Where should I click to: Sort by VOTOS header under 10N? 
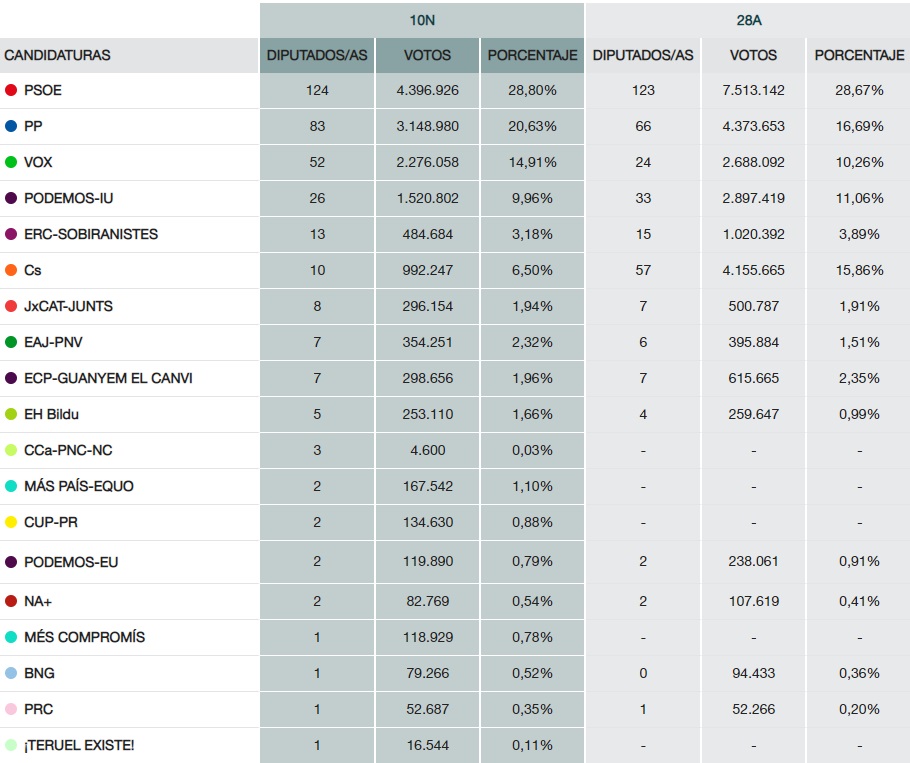click(x=427, y=55)
